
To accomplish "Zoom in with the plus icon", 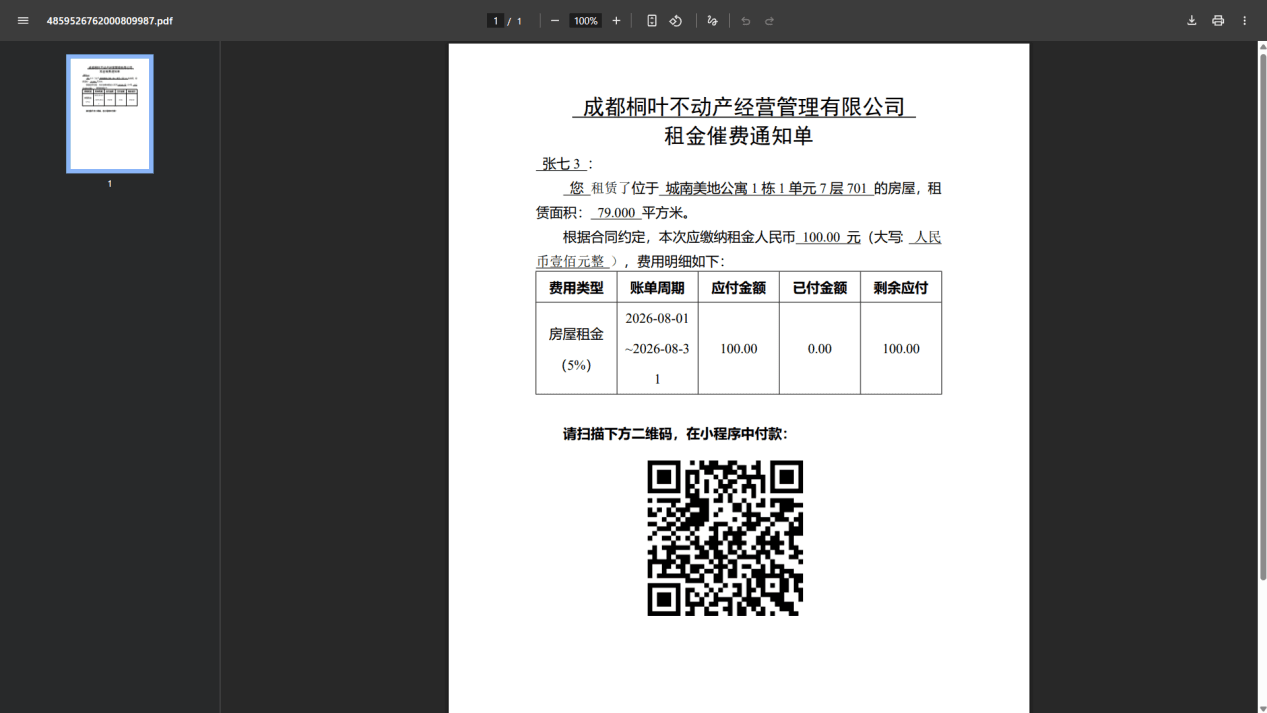I will click(616, 20).
